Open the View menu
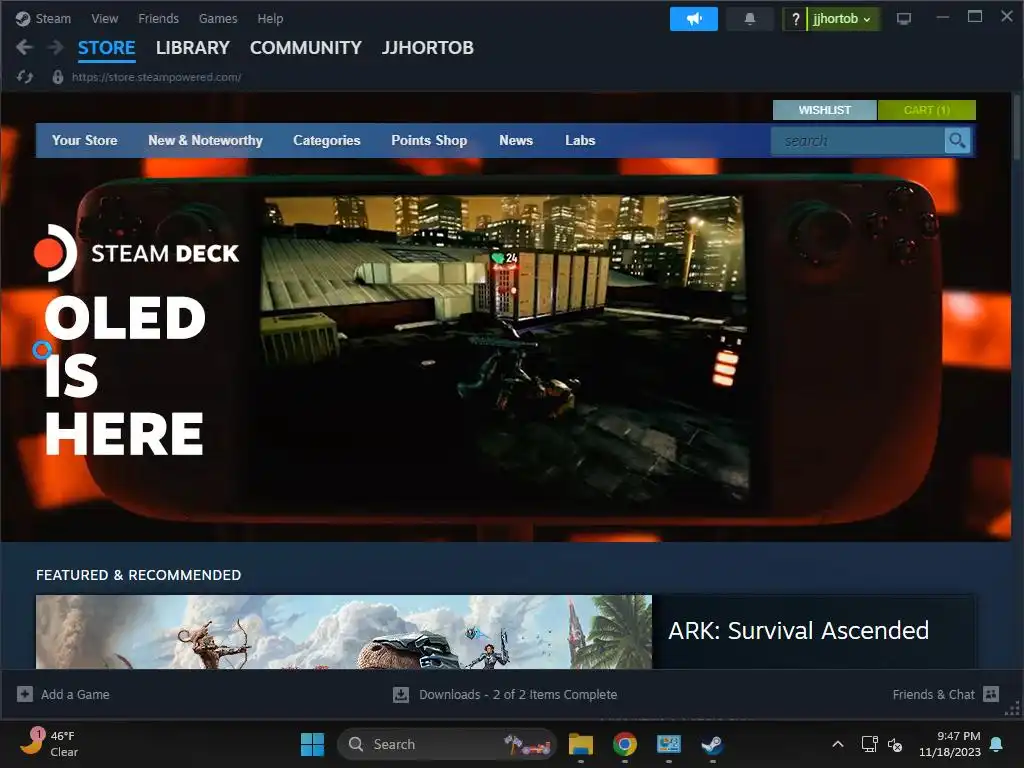This screenshot has height=768, width=1024. tap(104, 19)
